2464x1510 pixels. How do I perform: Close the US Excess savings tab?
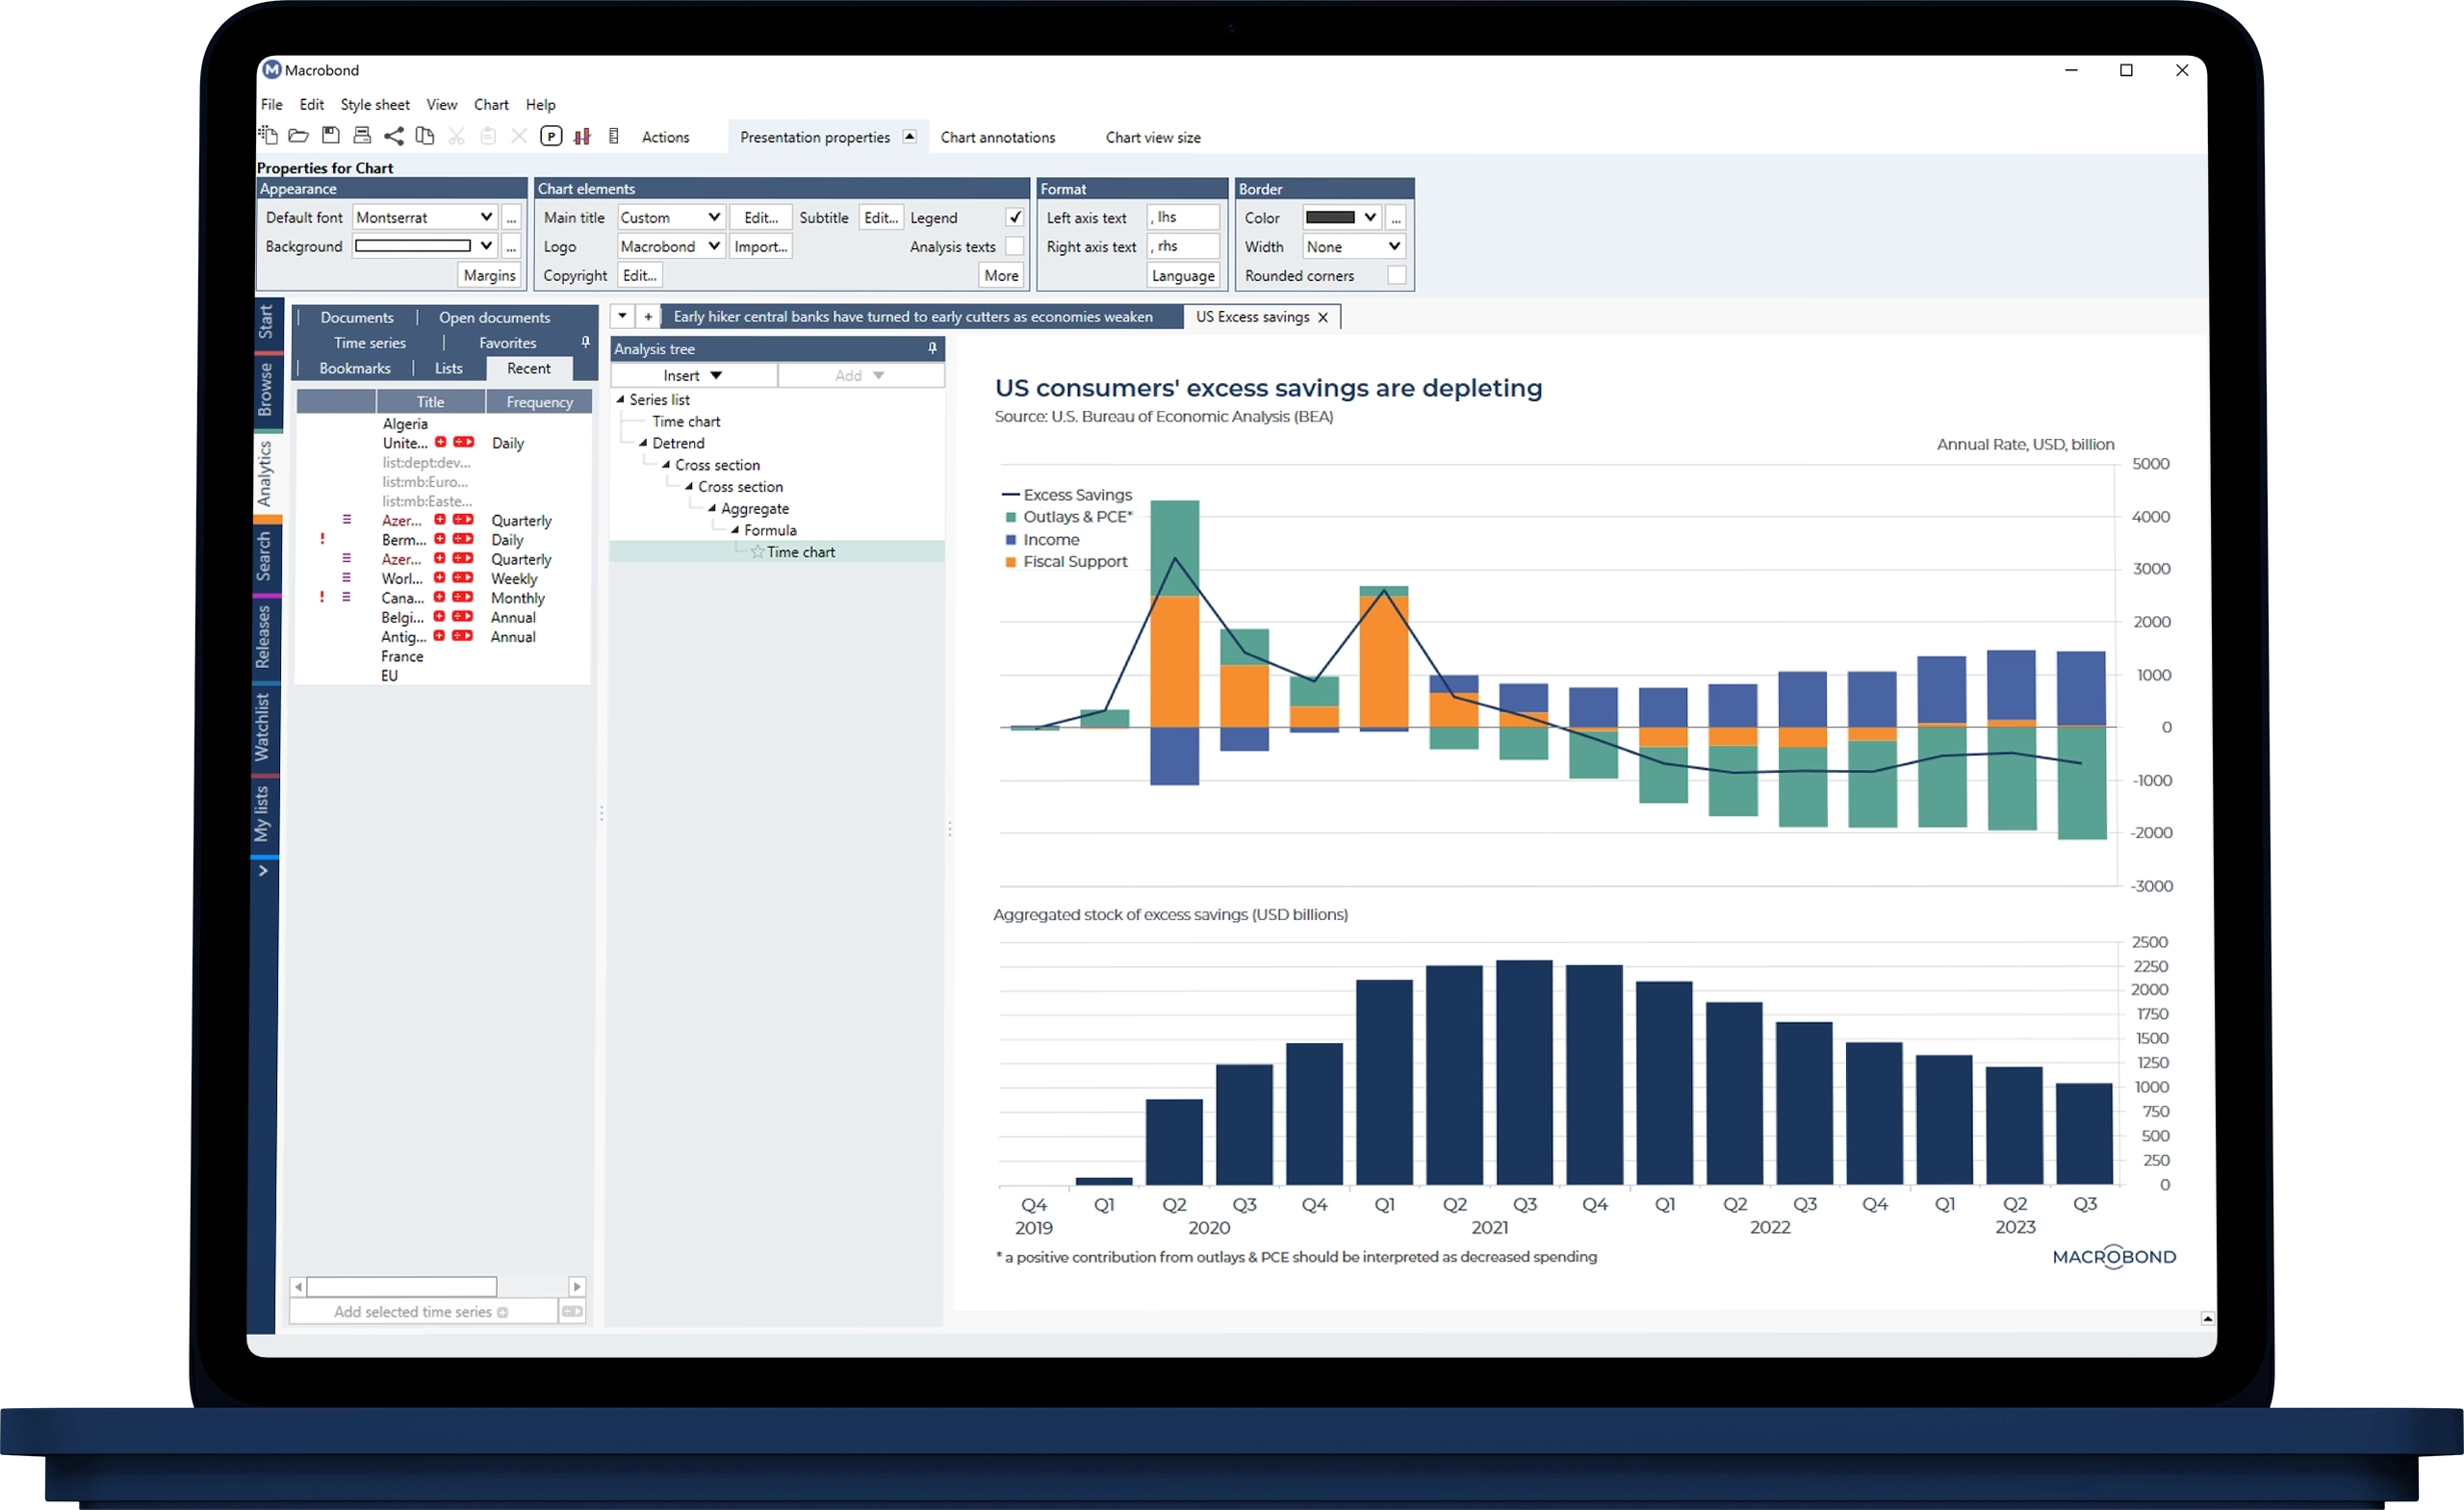1323,317
